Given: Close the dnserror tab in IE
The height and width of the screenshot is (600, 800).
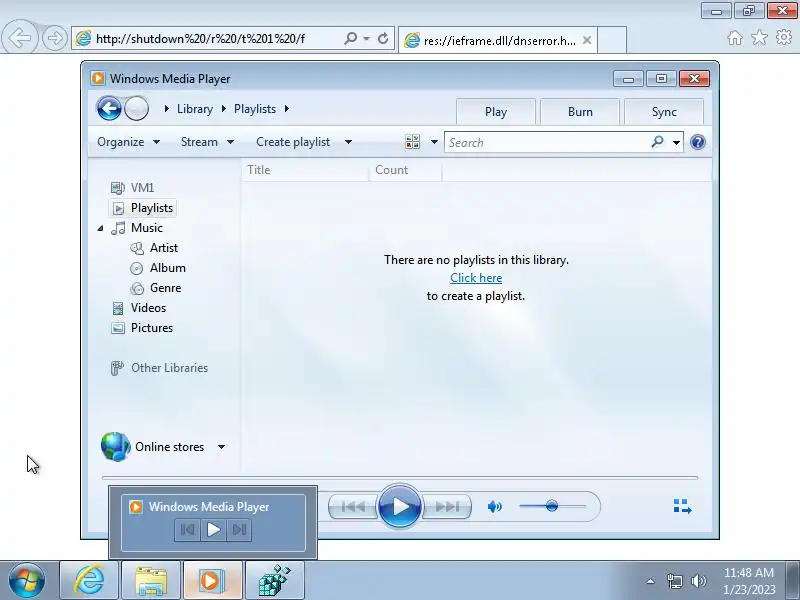Looking at the screenshot, I should tap(587, 40).
